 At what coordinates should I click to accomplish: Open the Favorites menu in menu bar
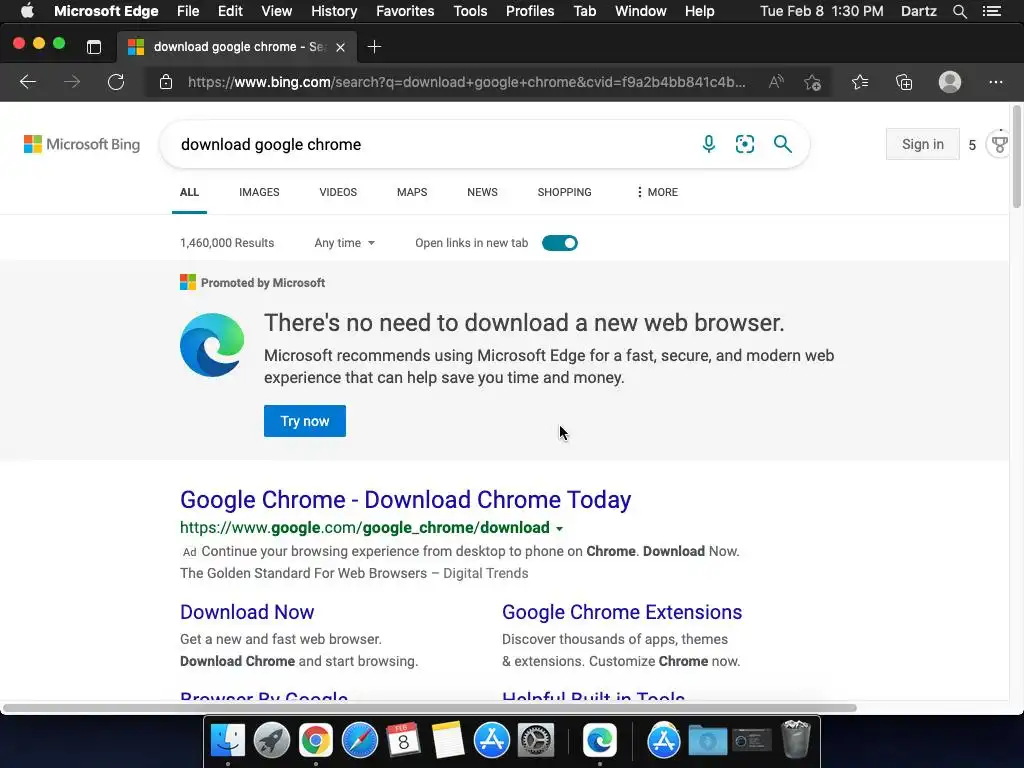(405, 11)
